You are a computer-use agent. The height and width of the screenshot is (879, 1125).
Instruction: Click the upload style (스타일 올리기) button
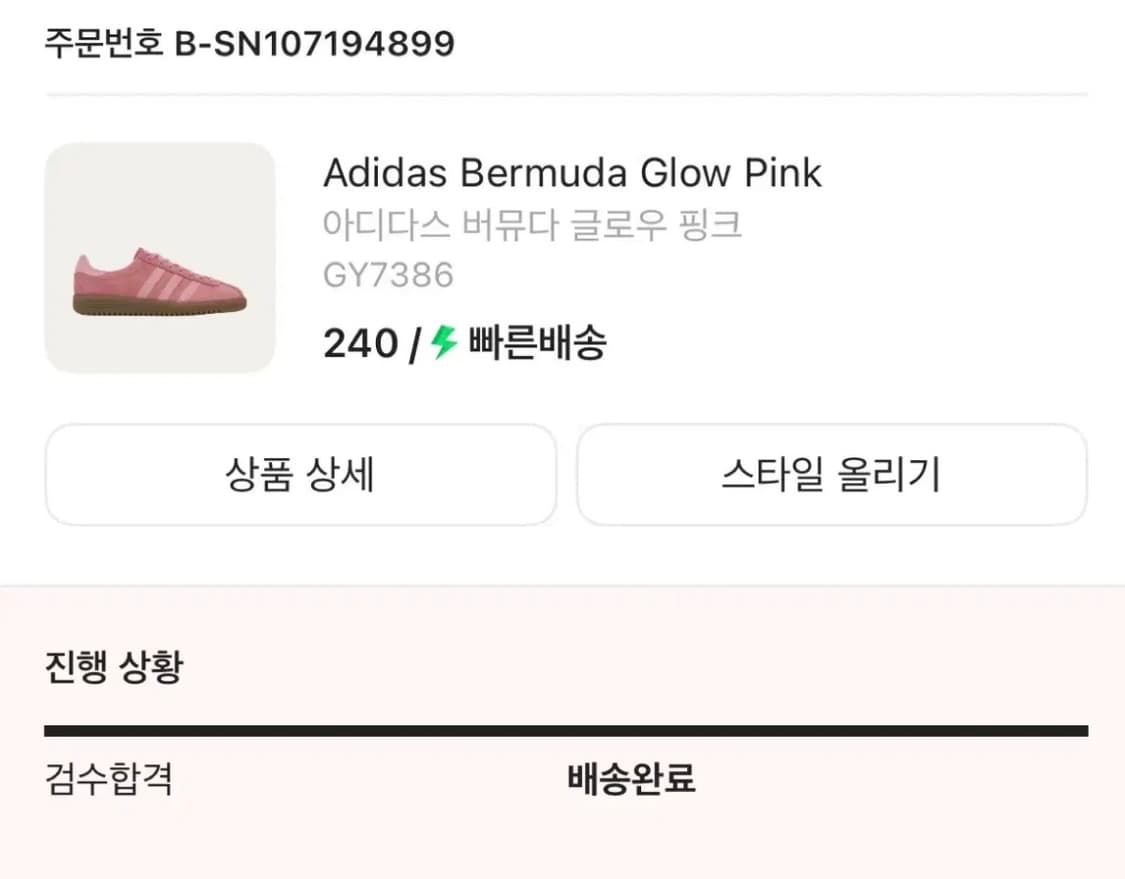tap(833, 475)
